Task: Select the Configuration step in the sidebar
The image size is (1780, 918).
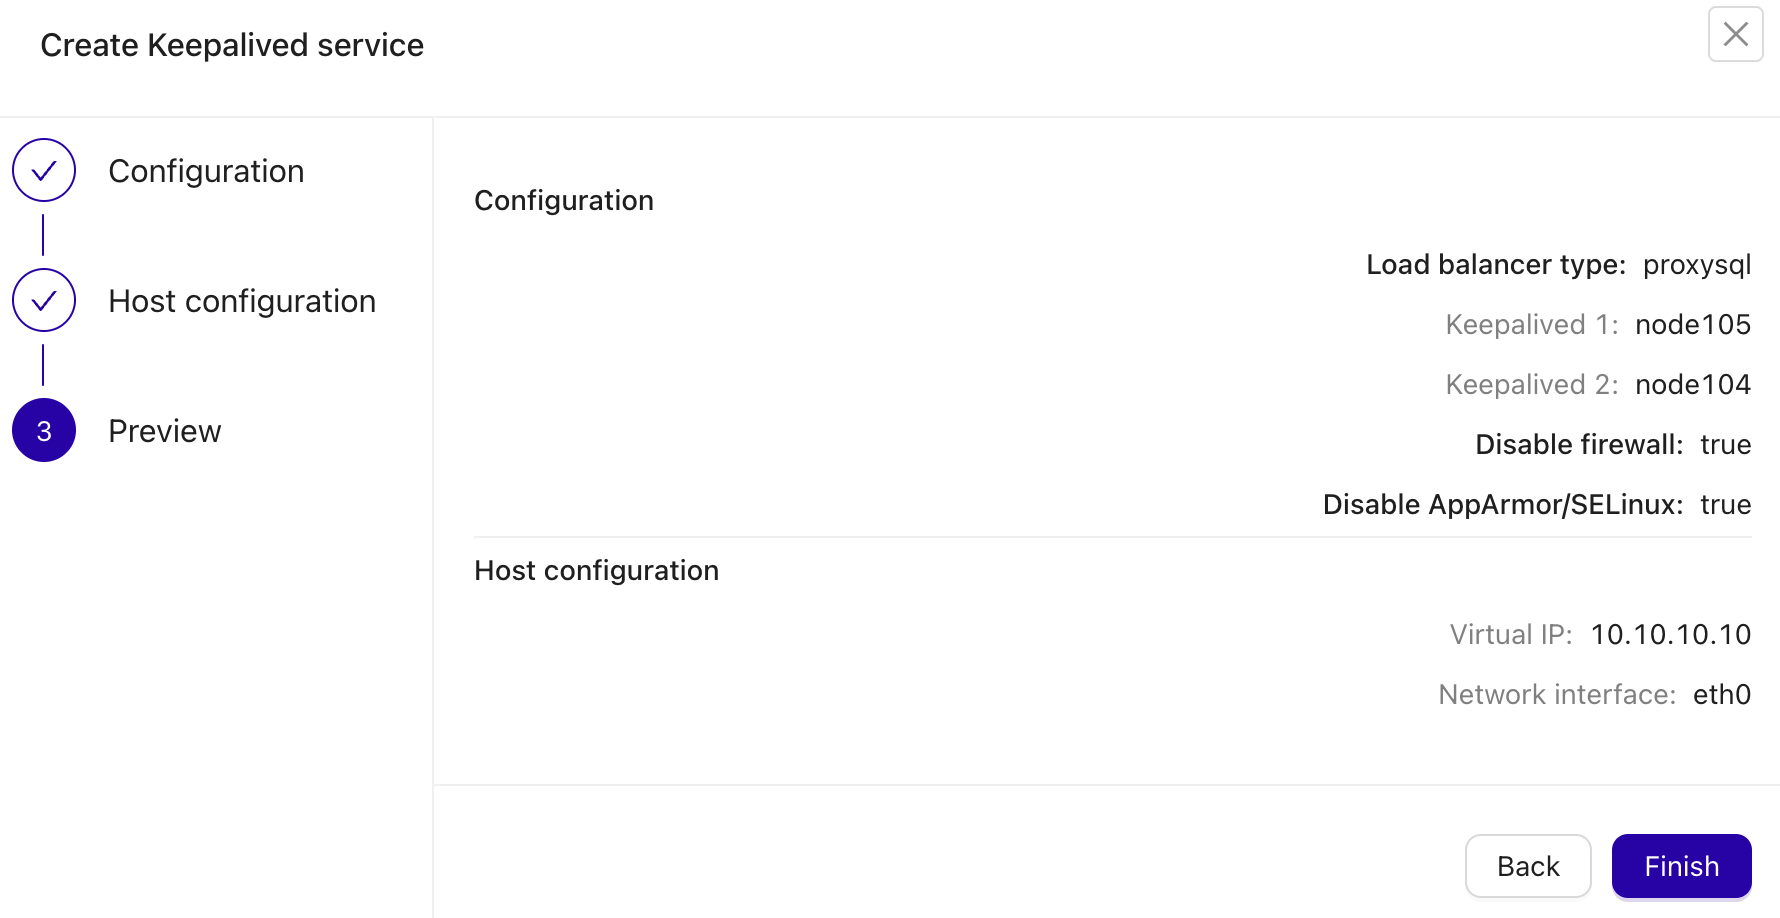Action: [206, 170]
